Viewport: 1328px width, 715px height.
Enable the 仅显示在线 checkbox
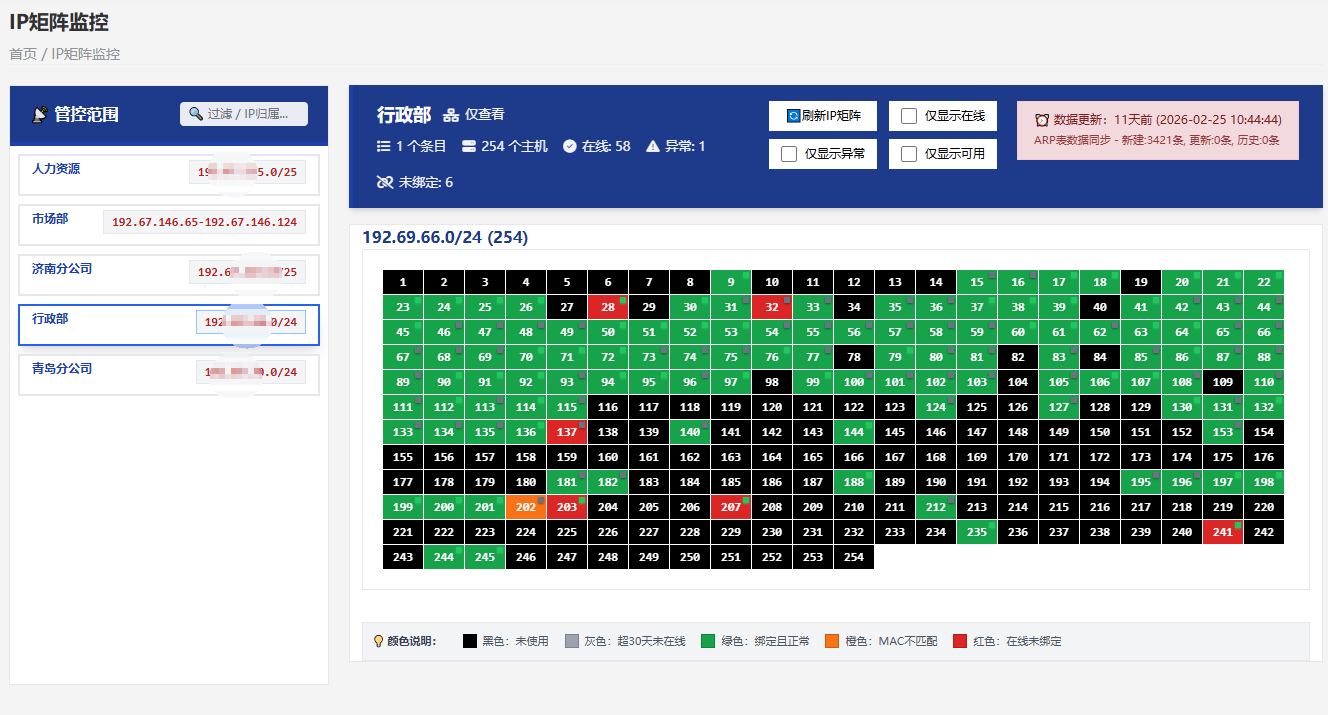[x=911, y=115]
